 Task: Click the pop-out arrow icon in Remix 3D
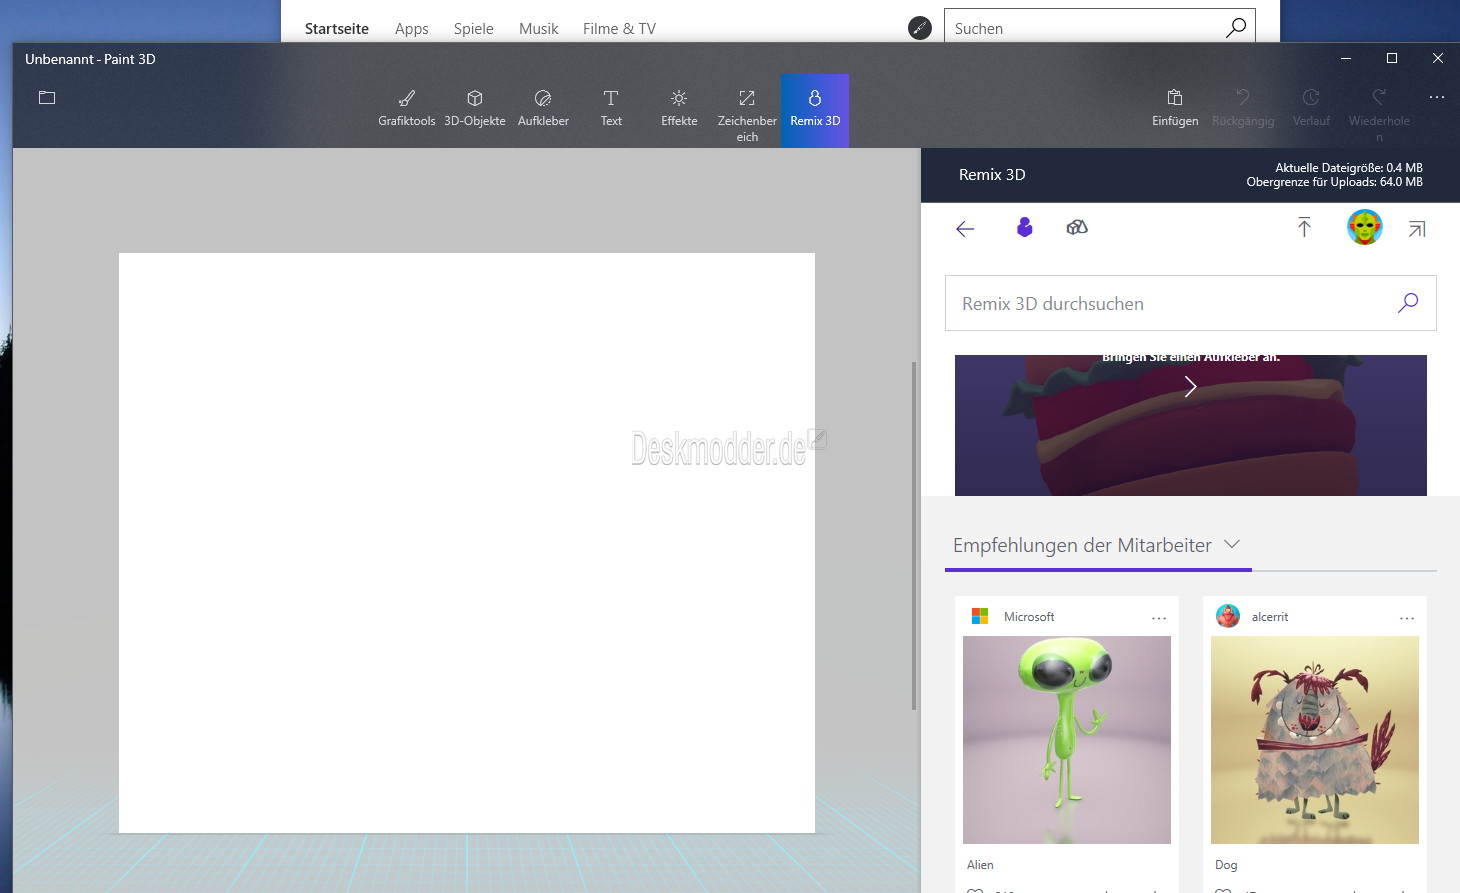tap(1417, 229)
